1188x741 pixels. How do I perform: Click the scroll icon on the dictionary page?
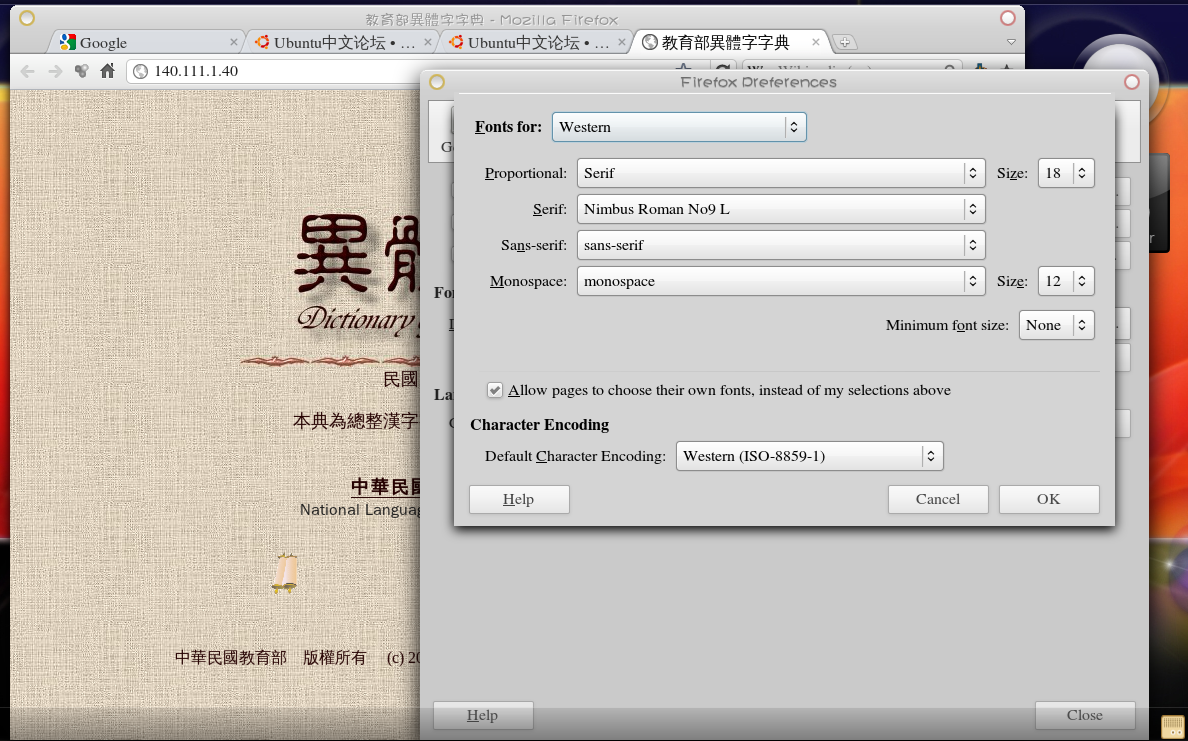pos(285,573)
